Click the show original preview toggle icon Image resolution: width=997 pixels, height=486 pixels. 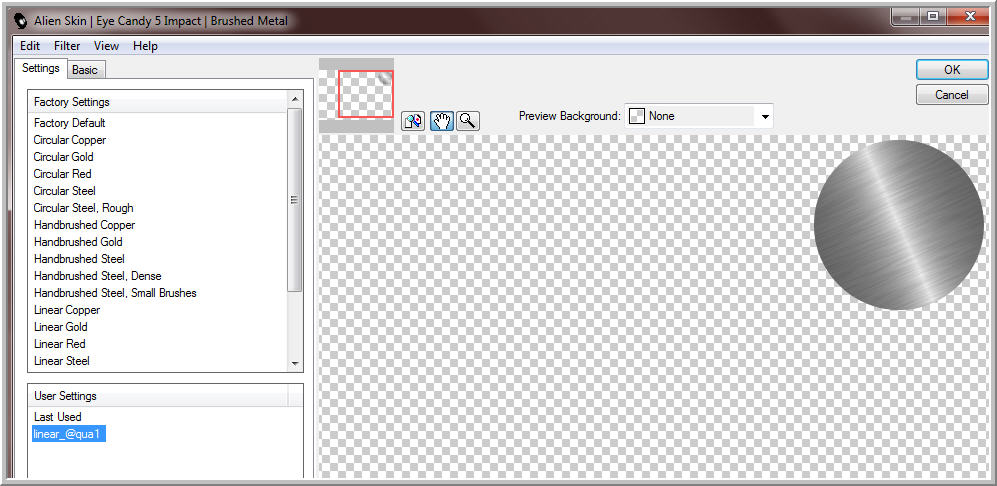(x=413, y=121)
